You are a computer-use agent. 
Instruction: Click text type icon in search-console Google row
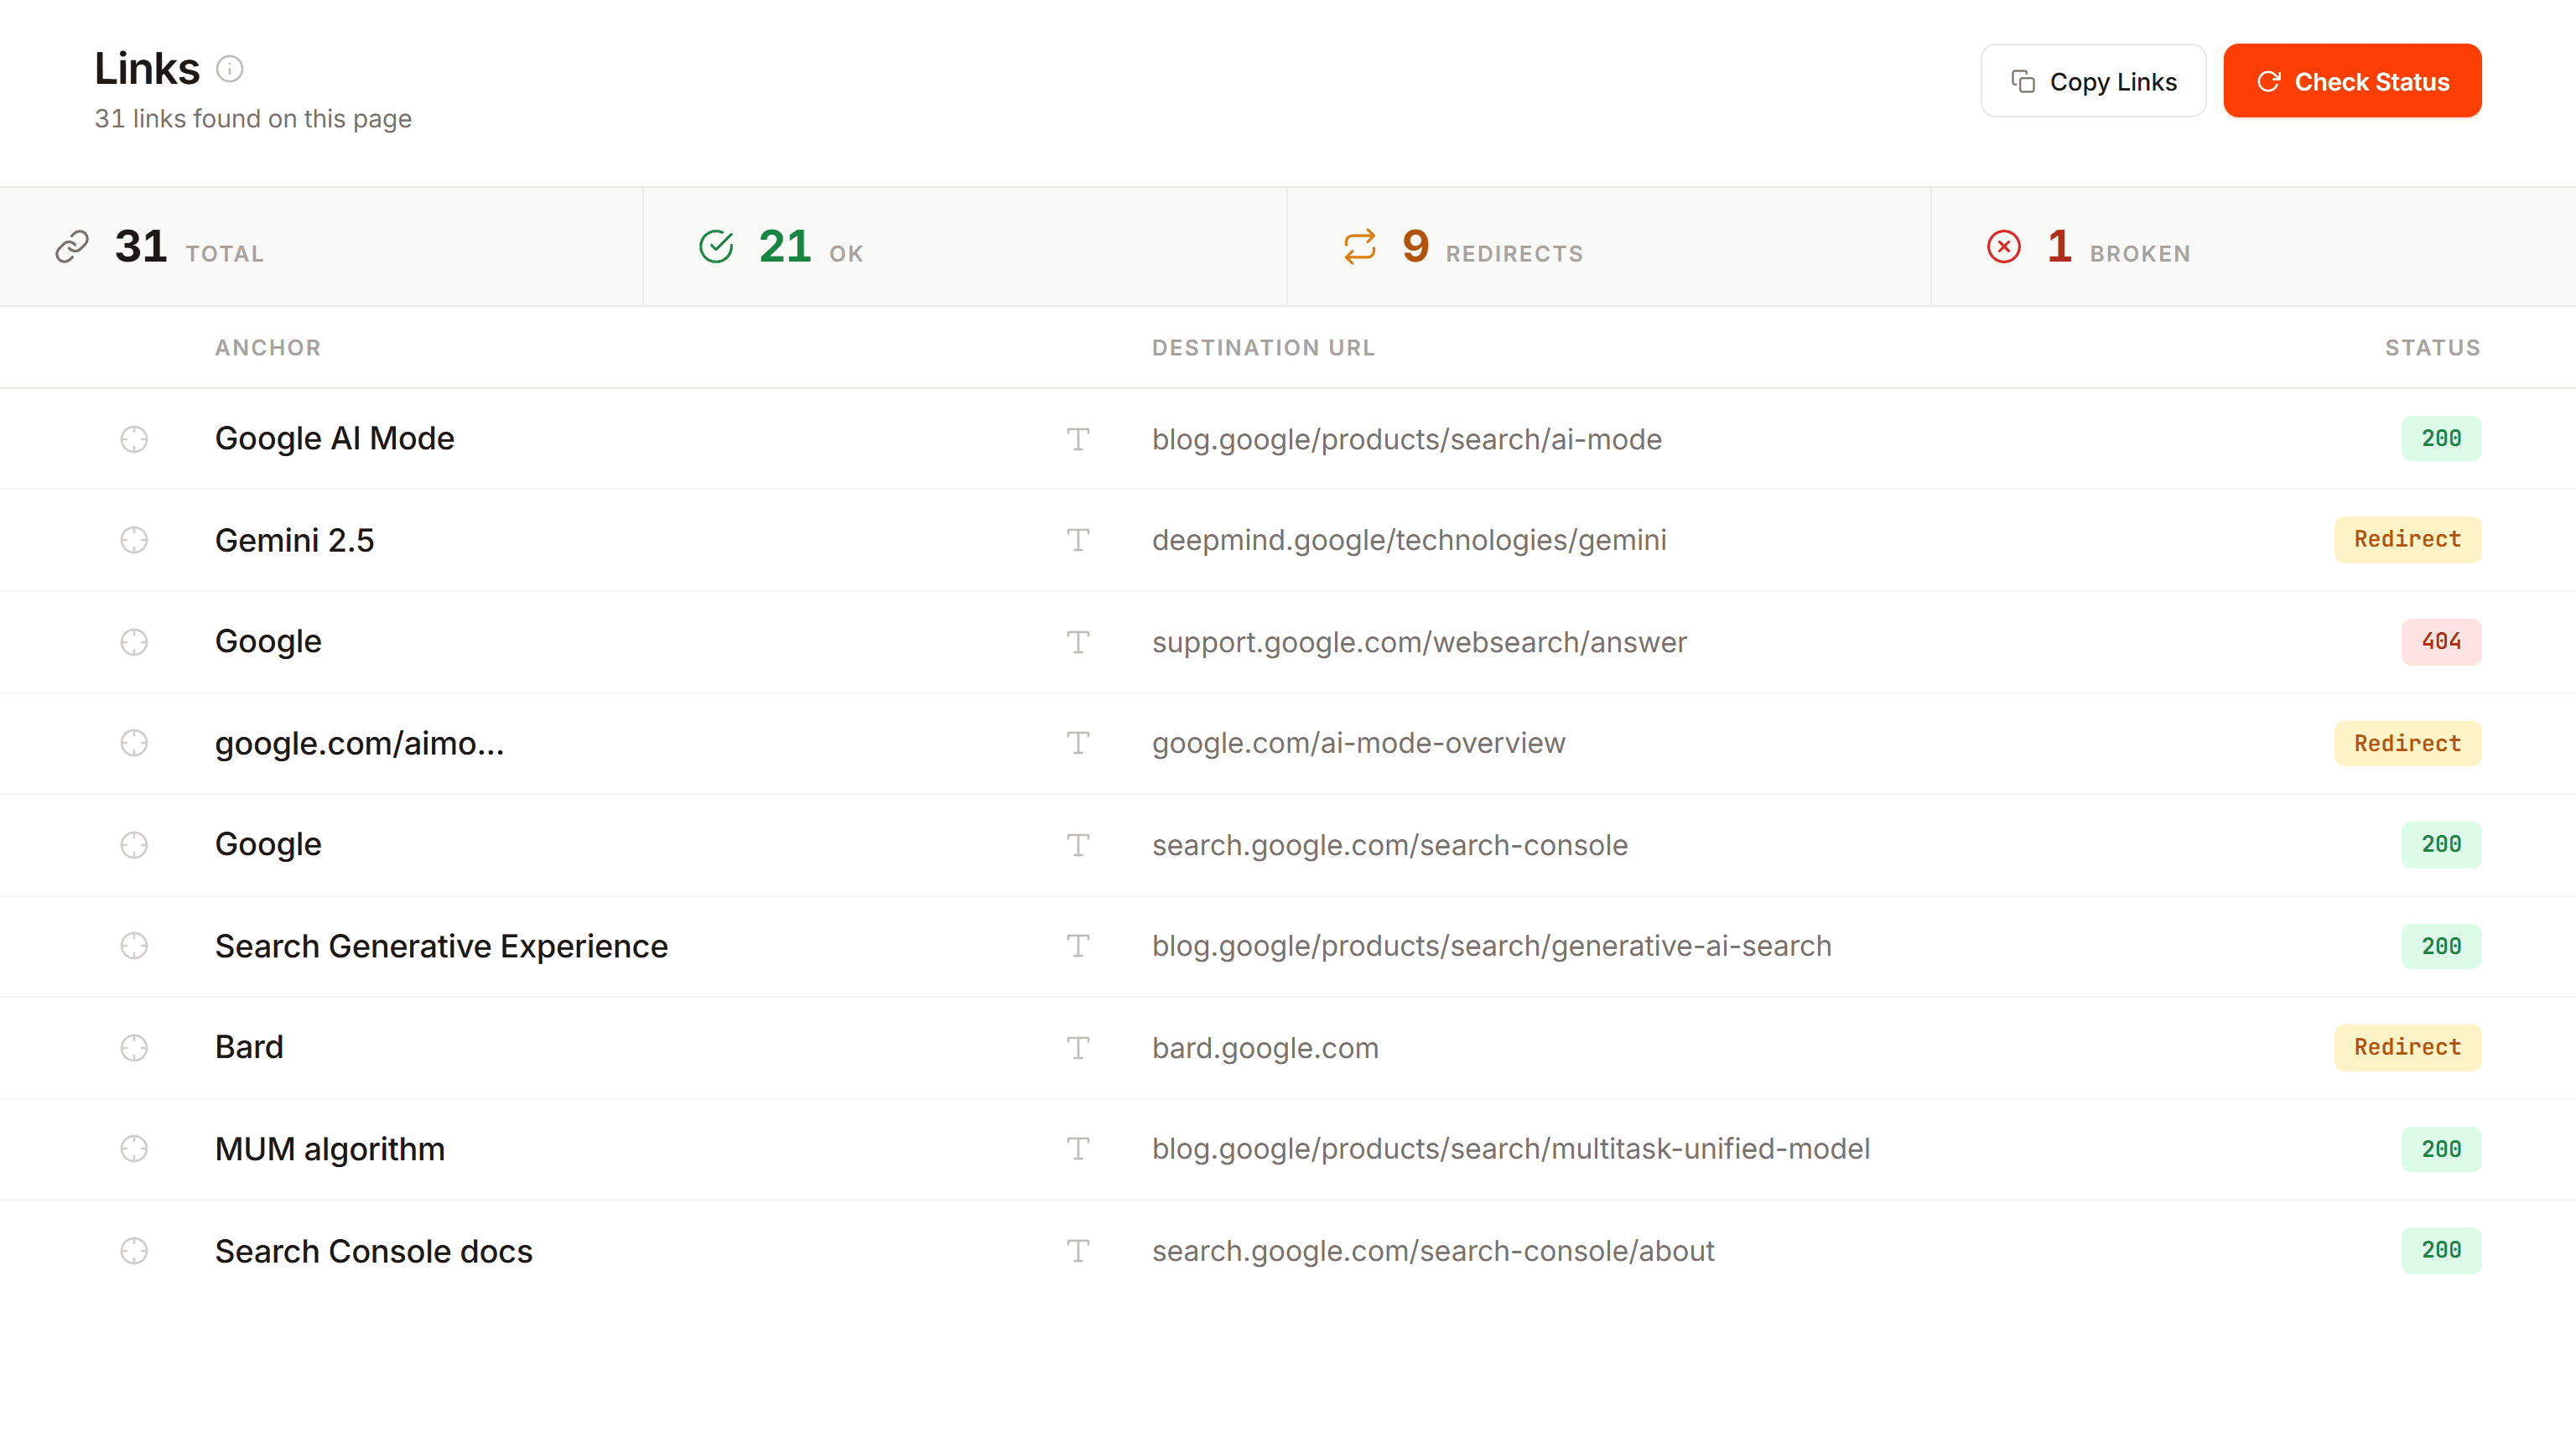1078,845
